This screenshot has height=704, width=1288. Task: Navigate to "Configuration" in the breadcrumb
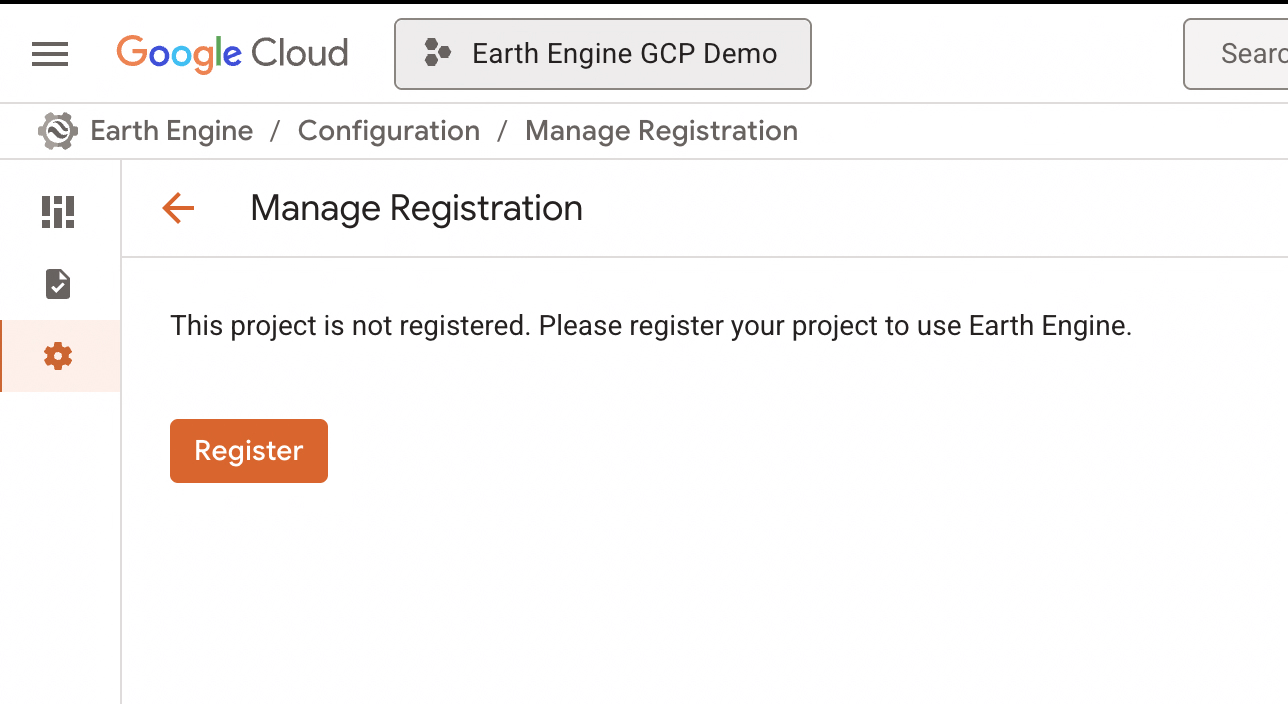click(389, 130)
